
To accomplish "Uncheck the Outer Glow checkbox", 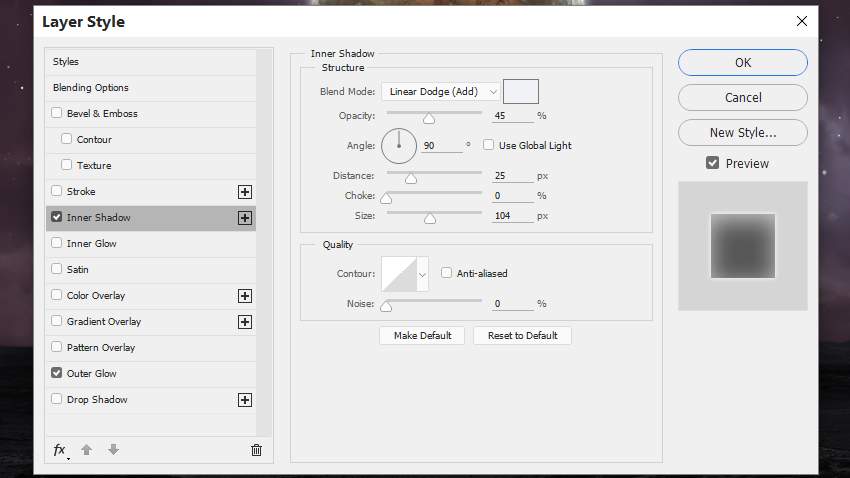I will pyautogui.click(x=56, y=373).
